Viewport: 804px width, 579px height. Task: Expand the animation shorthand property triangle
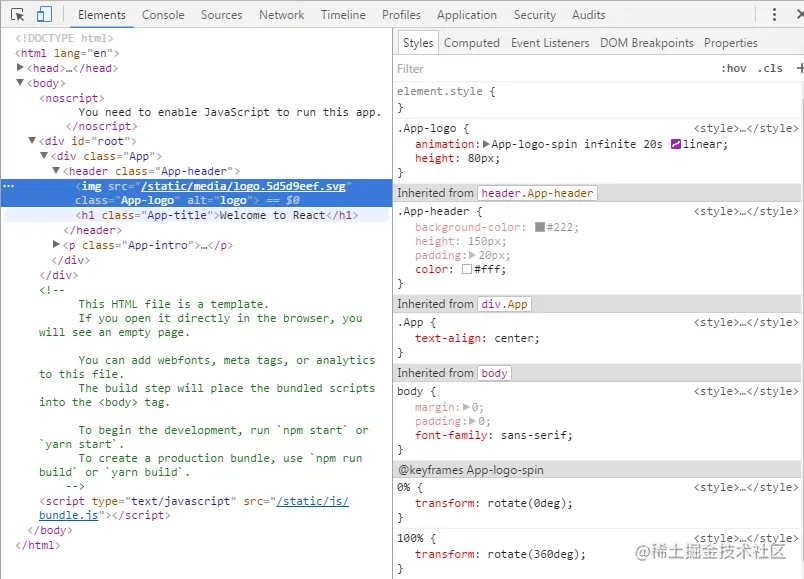point(486,144)
